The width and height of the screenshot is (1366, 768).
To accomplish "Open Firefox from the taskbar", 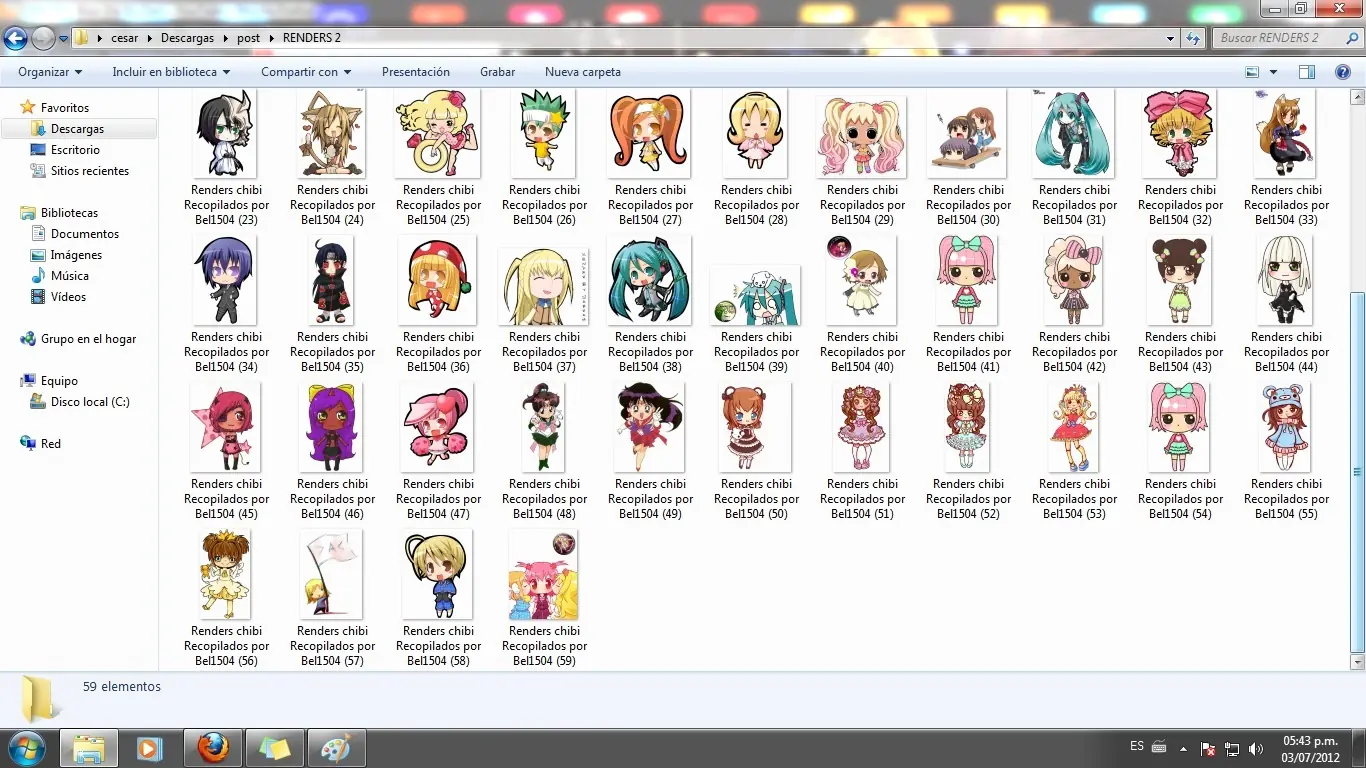I will point(212,748).
